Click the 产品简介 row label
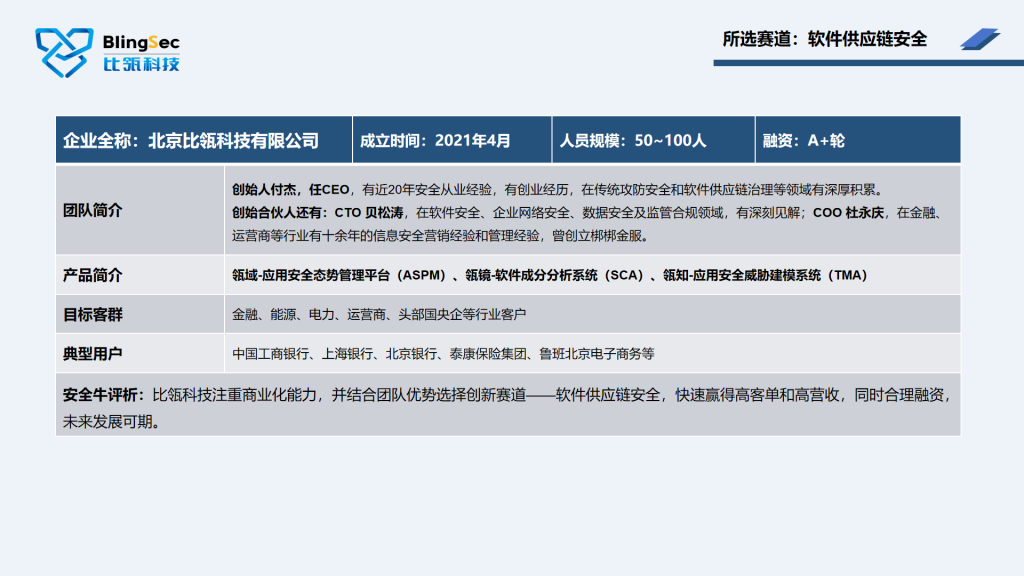Viewport: 1024px width, 576px height. pos(92,276)
